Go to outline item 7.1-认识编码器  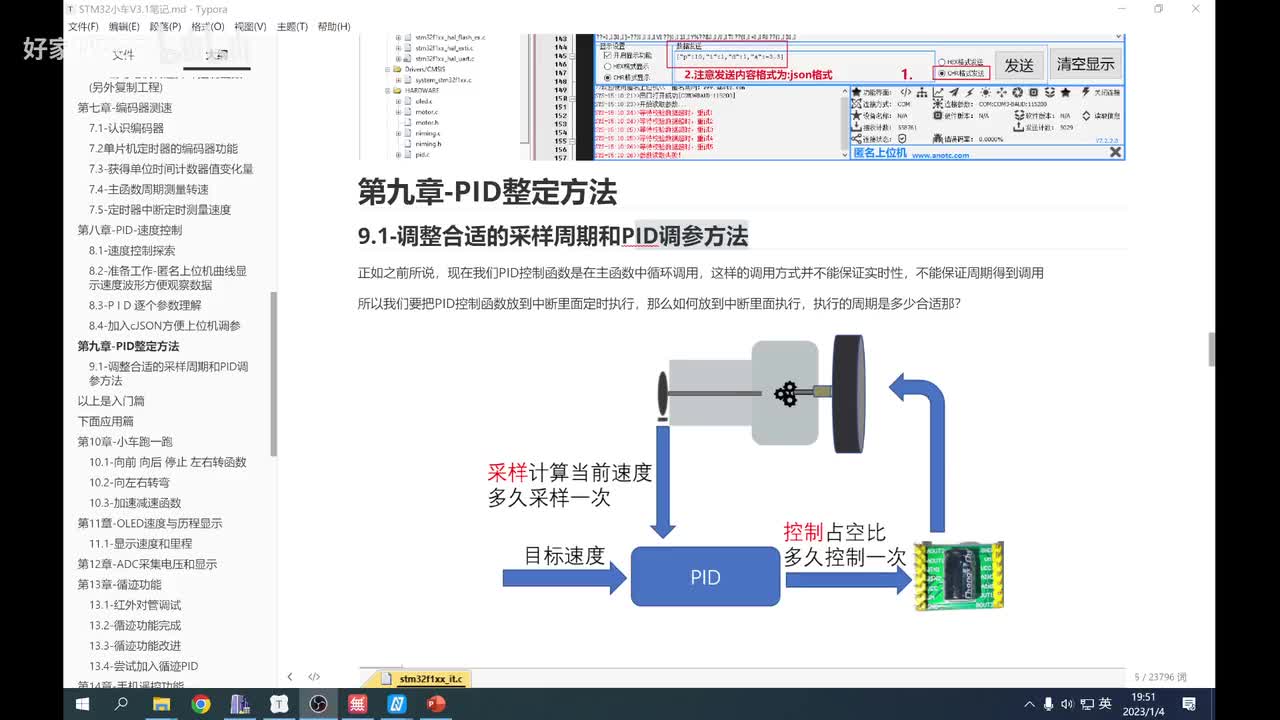pos(126,128)
